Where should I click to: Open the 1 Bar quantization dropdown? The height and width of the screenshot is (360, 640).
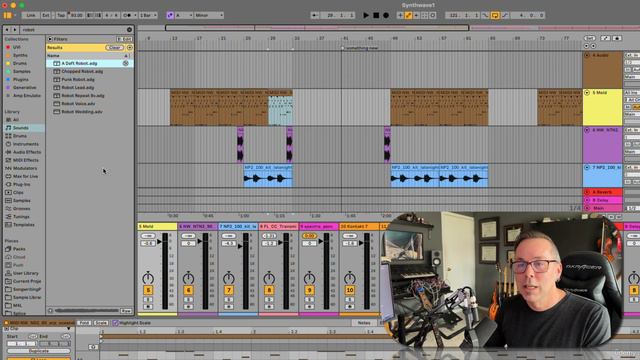tap(148, 16)
